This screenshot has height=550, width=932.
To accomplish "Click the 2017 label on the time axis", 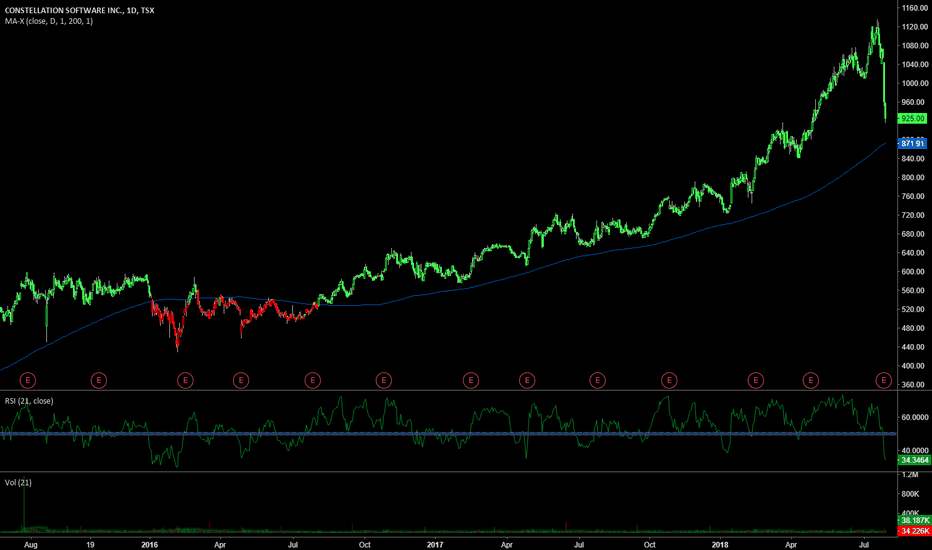I will point(435,545).
